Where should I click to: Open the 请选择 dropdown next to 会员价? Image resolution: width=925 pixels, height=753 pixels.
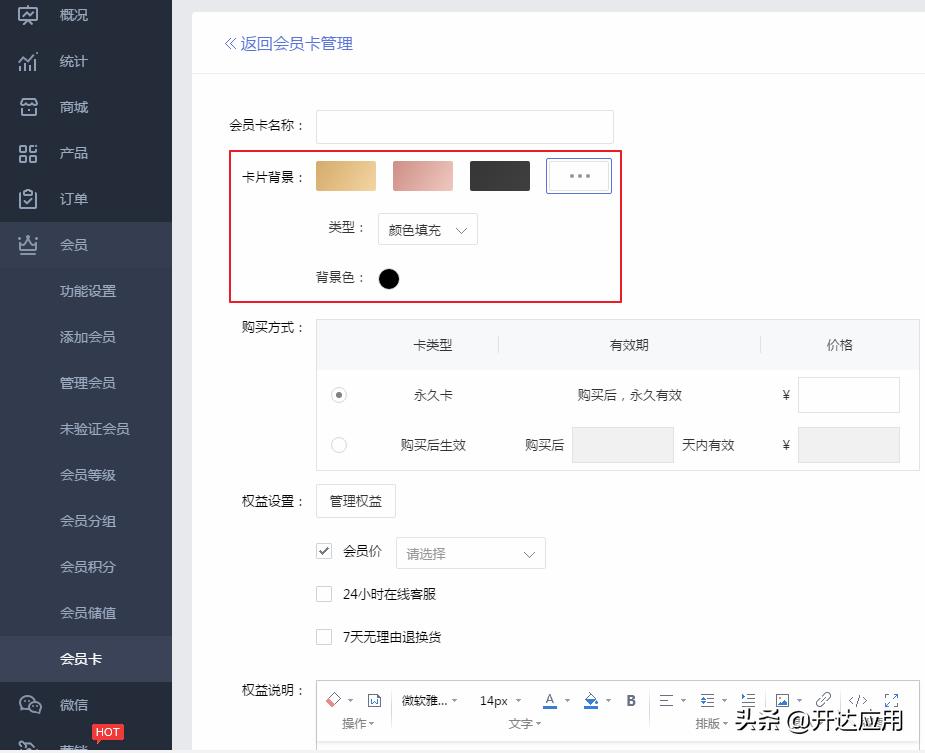[x=470, y=552]
